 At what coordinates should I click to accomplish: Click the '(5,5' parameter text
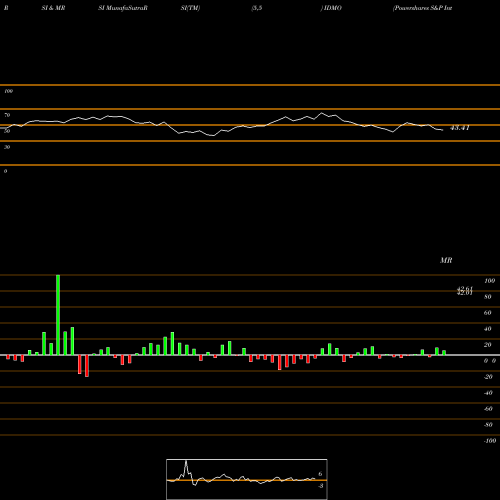[x=257, y=8]
